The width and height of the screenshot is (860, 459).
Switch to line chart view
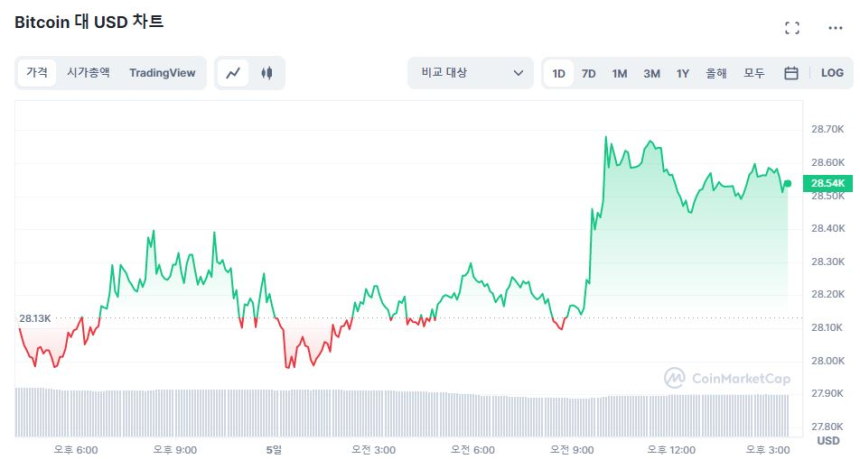pos(233,73)
